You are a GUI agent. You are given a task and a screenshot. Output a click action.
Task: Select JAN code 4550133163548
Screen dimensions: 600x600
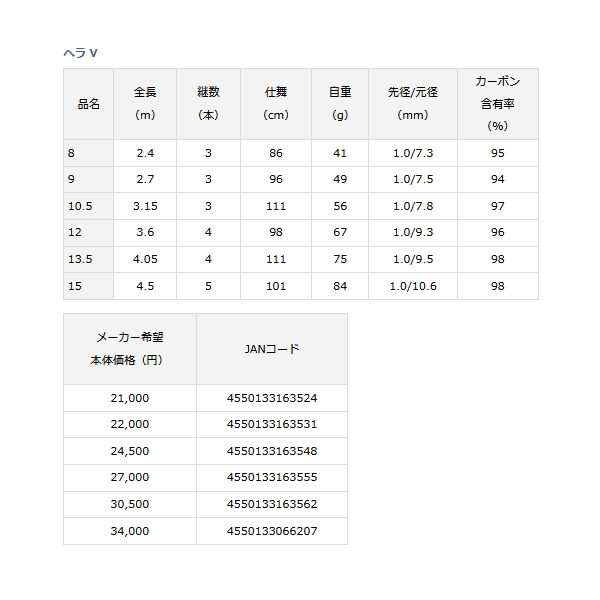click(272, 451)
